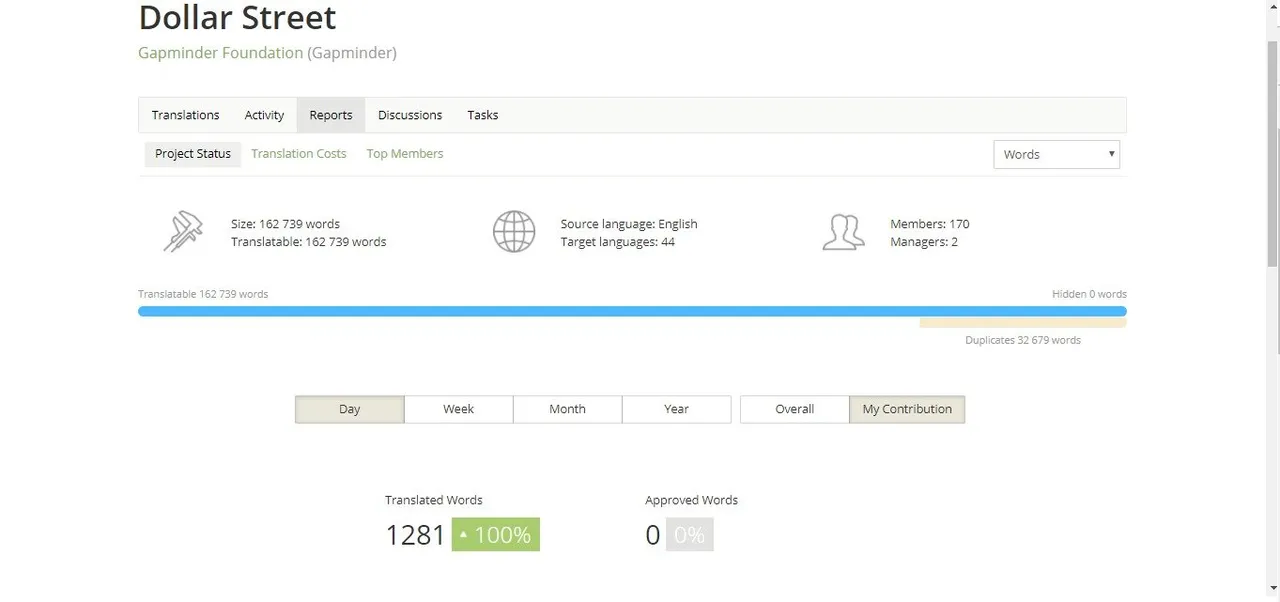Click the globe languages icon
1280x602 pixels.
514,232
